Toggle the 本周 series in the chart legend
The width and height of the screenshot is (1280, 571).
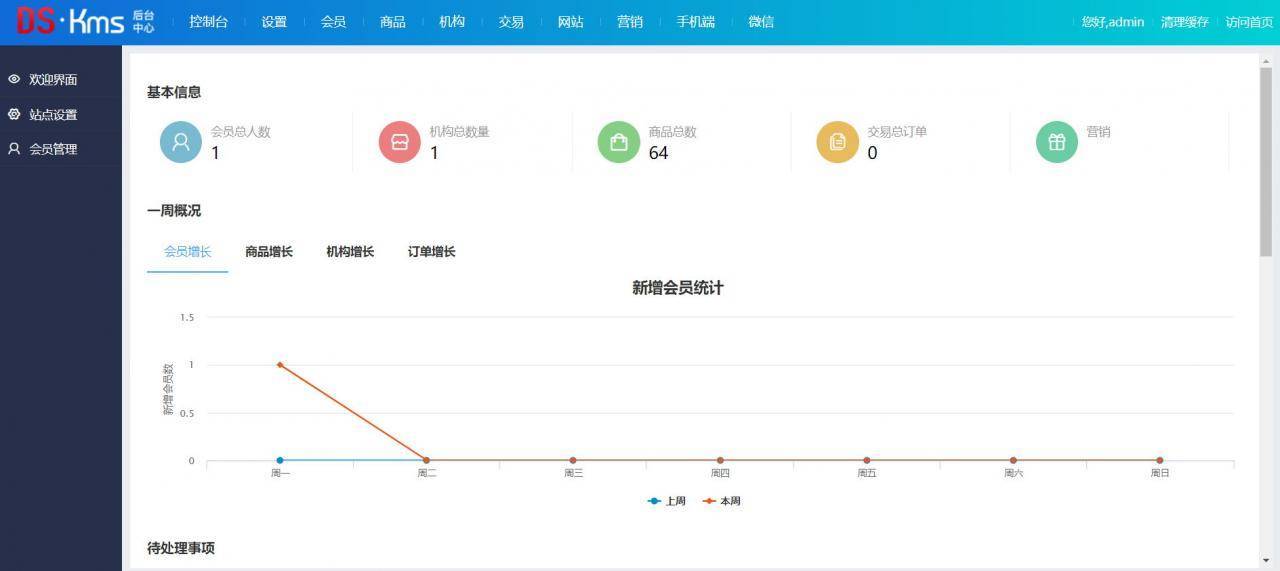[721, 501]
